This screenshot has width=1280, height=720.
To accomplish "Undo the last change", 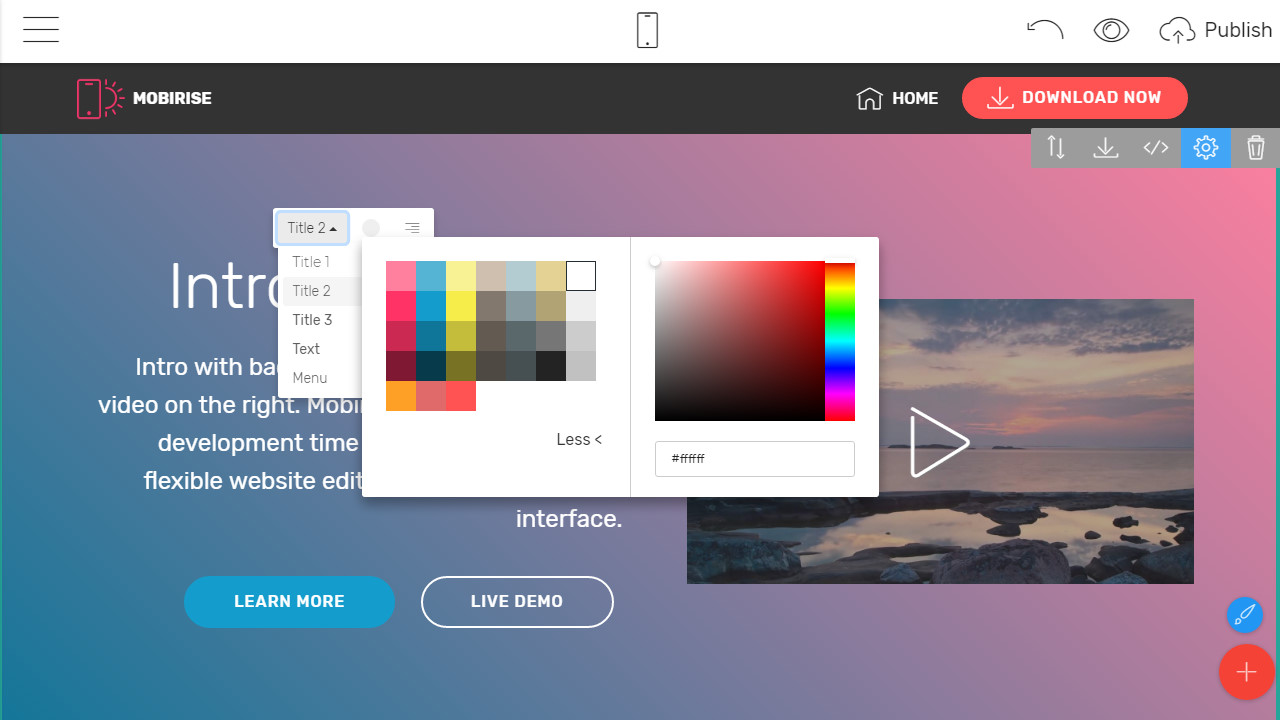I will click(x=1045, y=30).
